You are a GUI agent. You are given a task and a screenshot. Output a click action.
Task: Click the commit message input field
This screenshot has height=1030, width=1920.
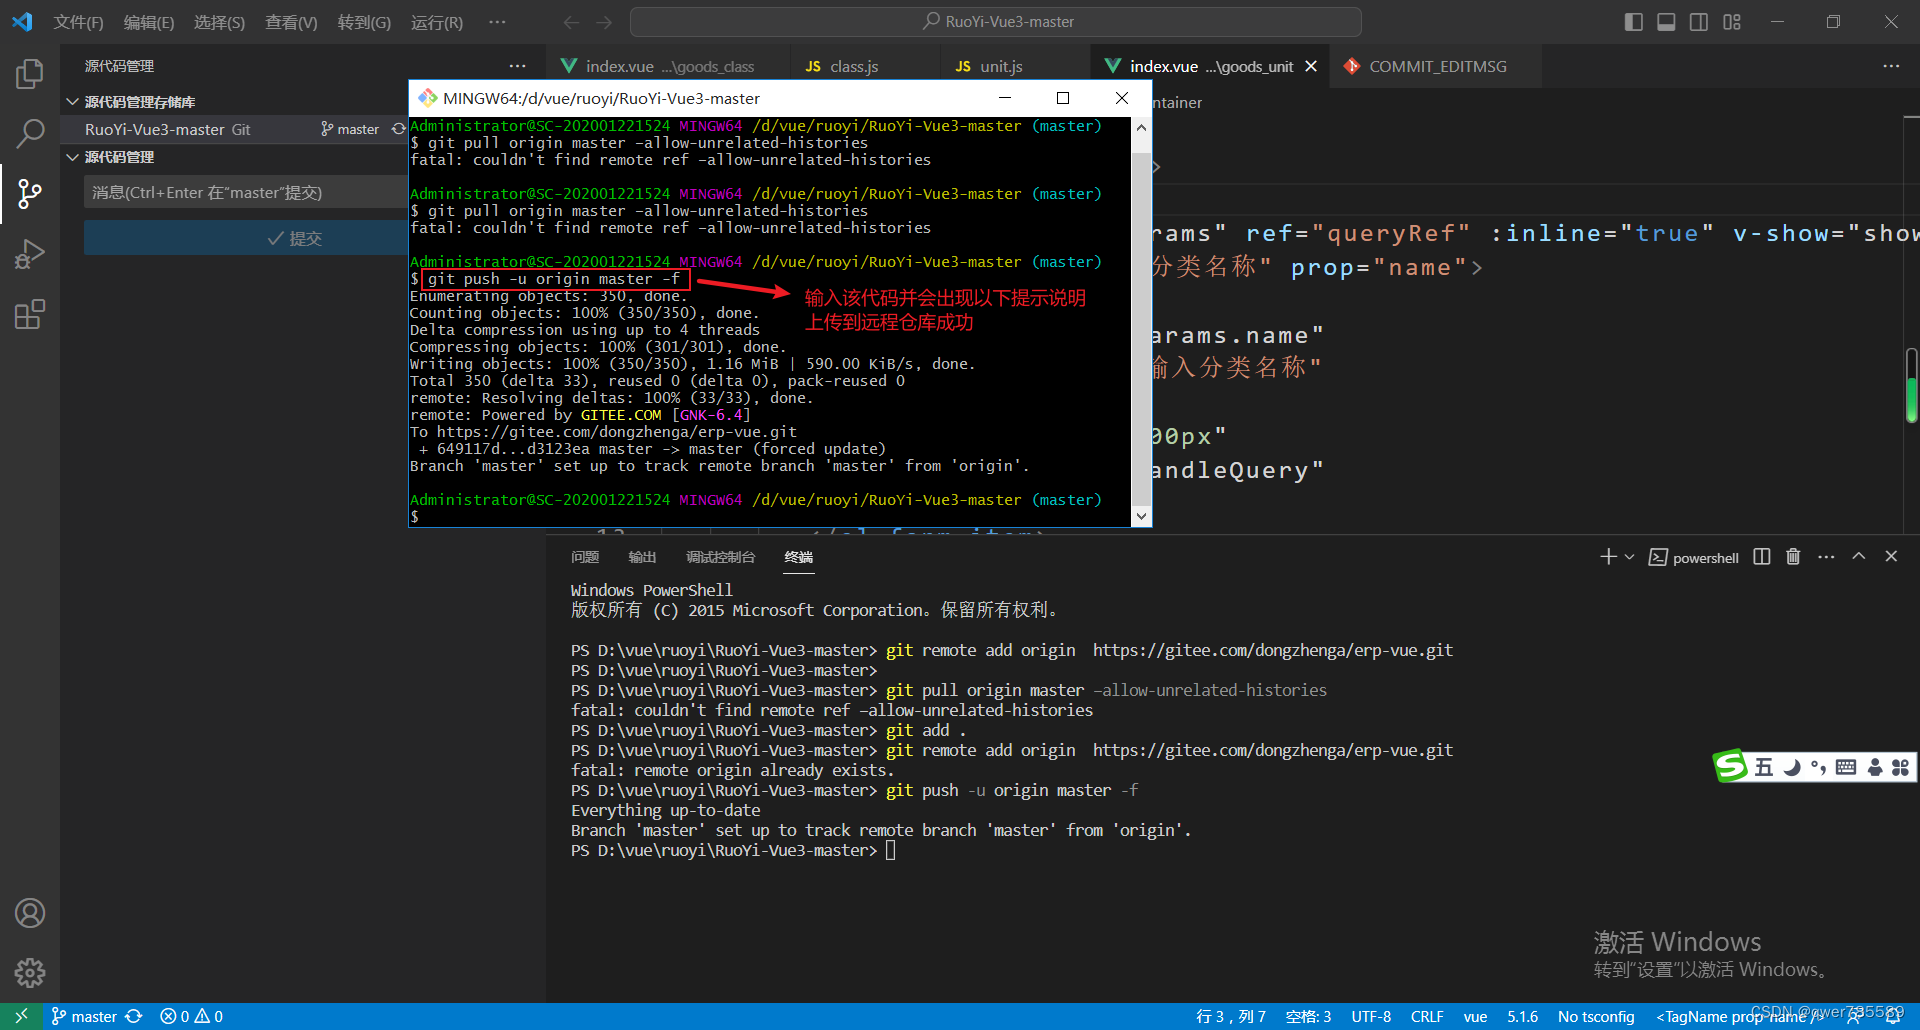click(246, 192)
